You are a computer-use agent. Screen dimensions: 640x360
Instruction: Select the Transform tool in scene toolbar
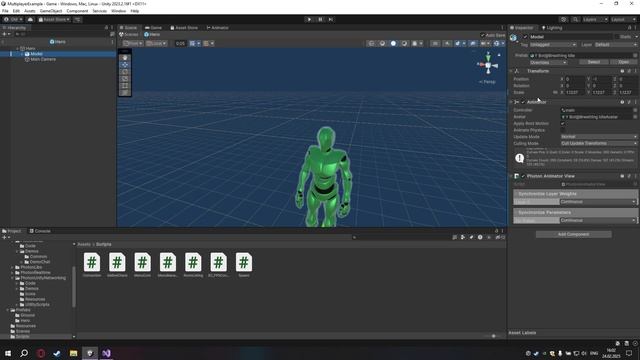coord(125,93)
